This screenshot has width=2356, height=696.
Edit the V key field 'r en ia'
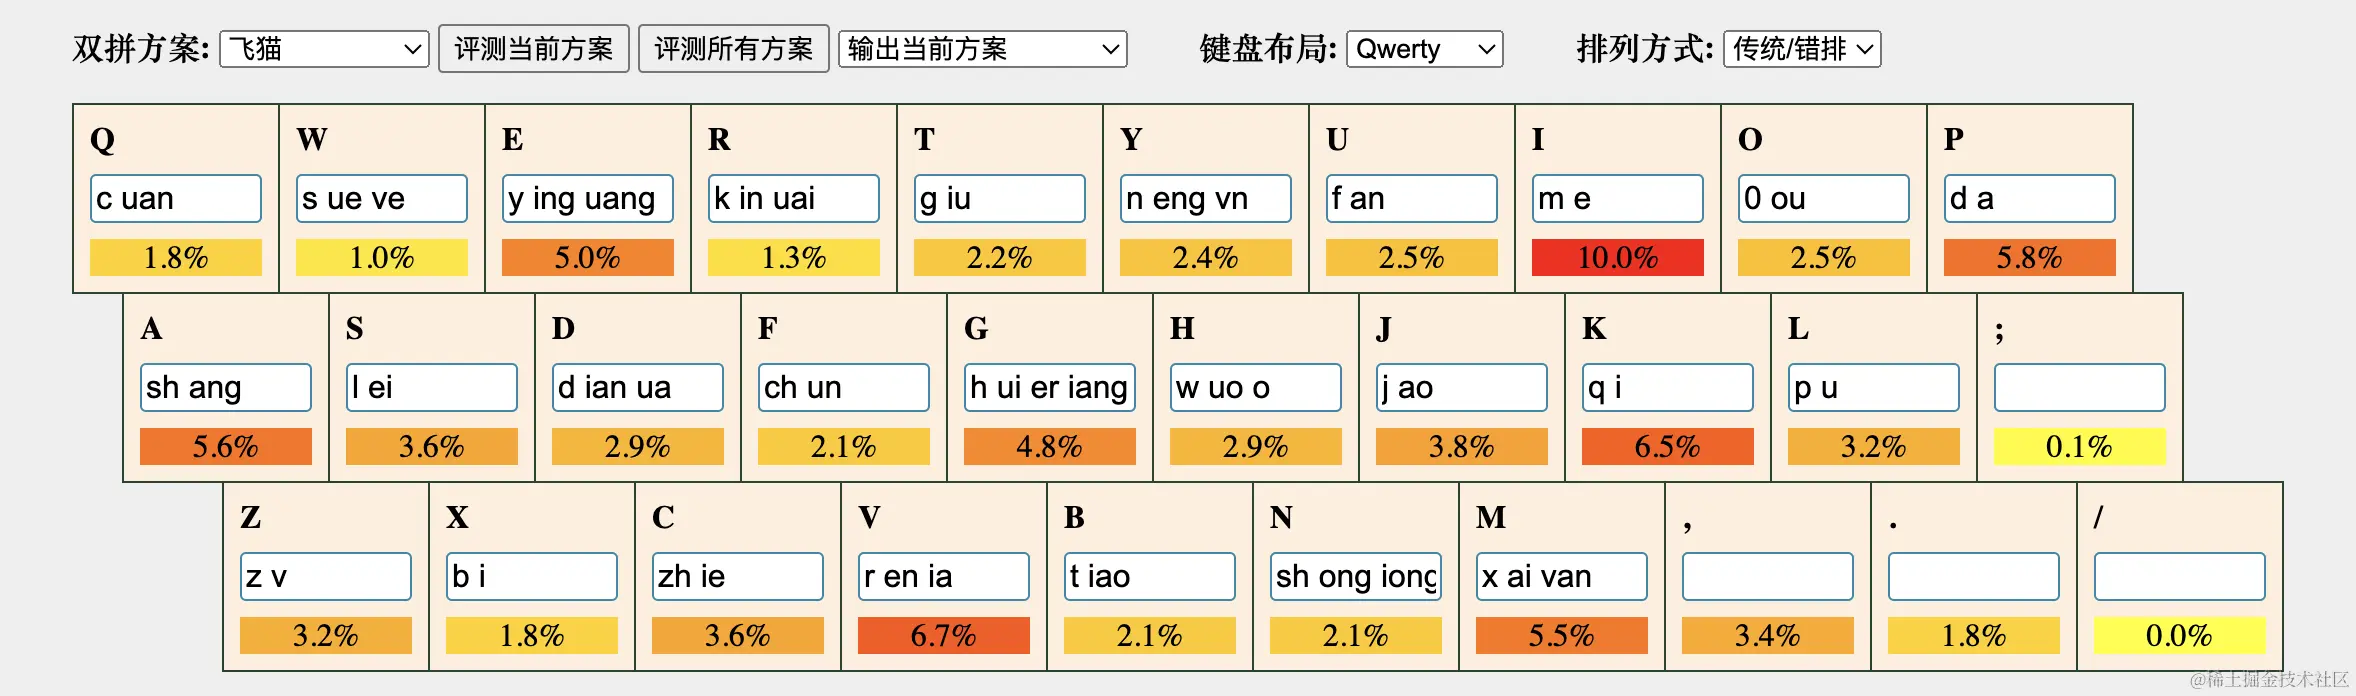944,576
